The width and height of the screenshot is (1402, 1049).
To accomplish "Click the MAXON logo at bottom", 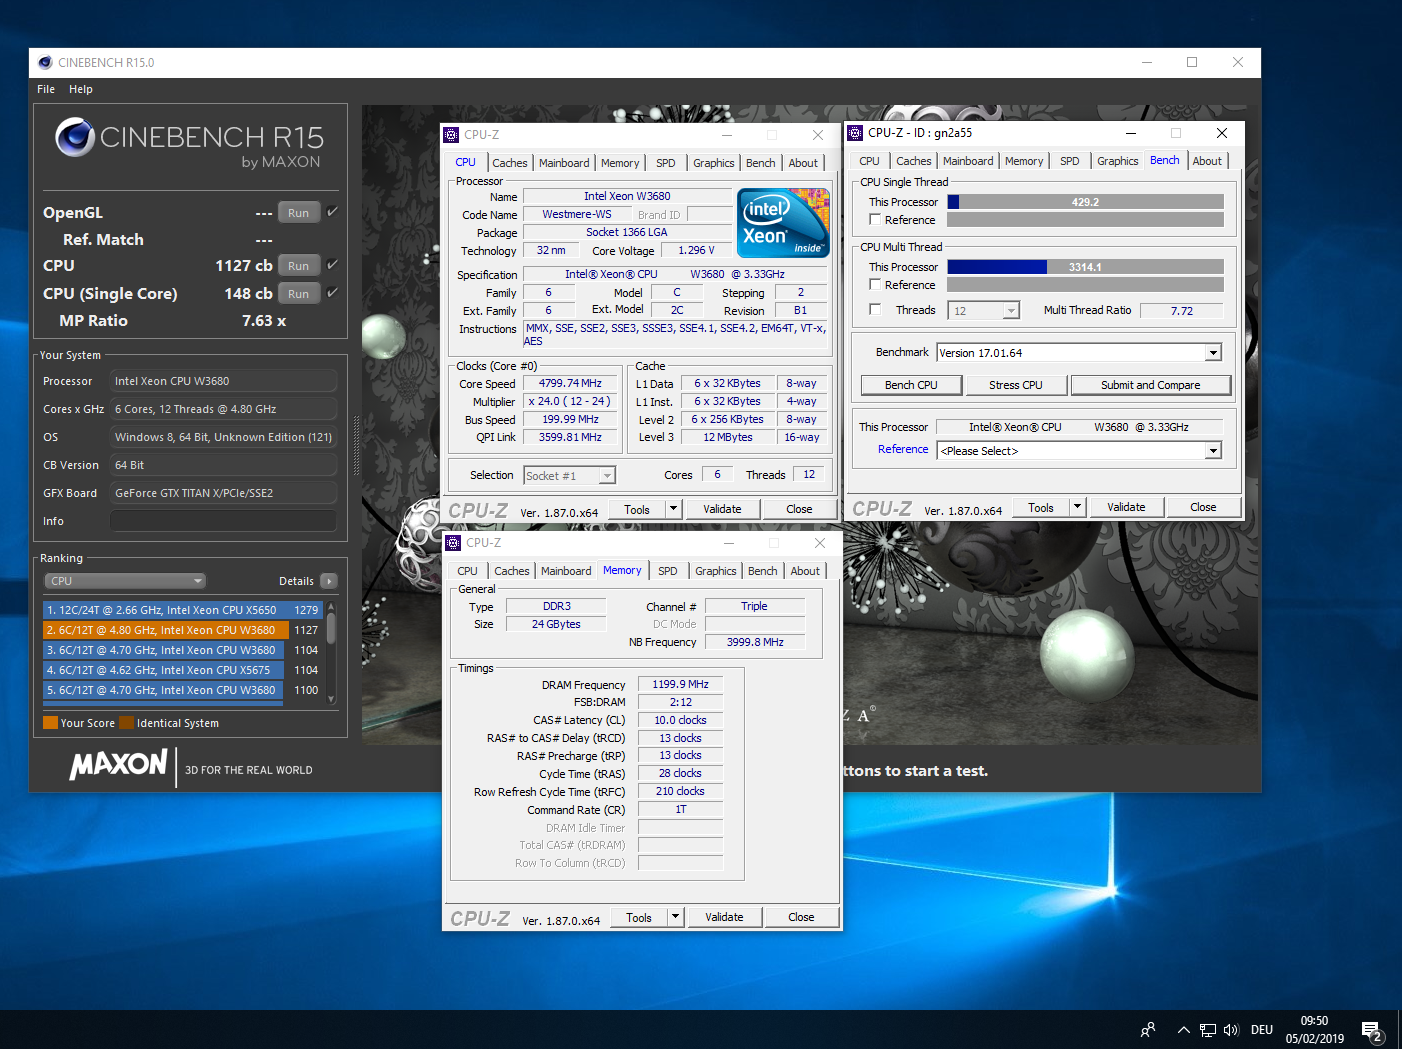I will click(118, 765).
